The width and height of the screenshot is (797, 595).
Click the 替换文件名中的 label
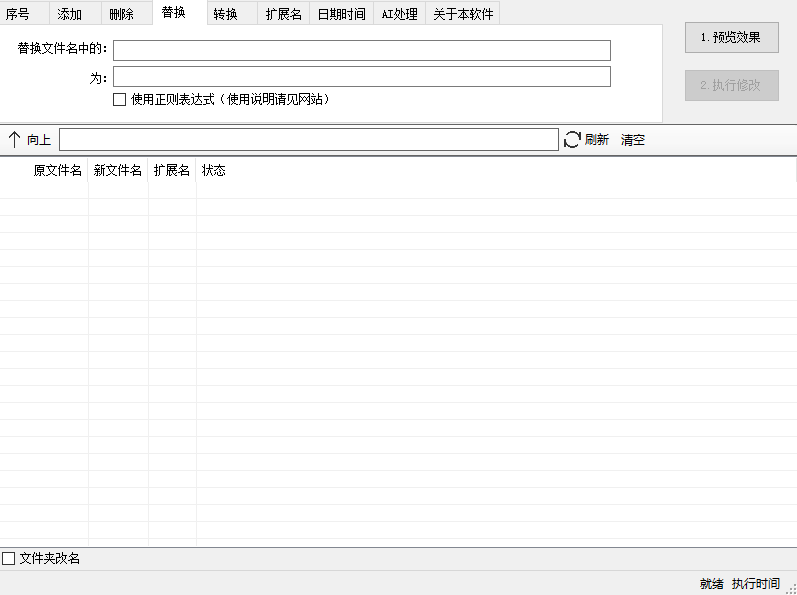coord(62,49)
